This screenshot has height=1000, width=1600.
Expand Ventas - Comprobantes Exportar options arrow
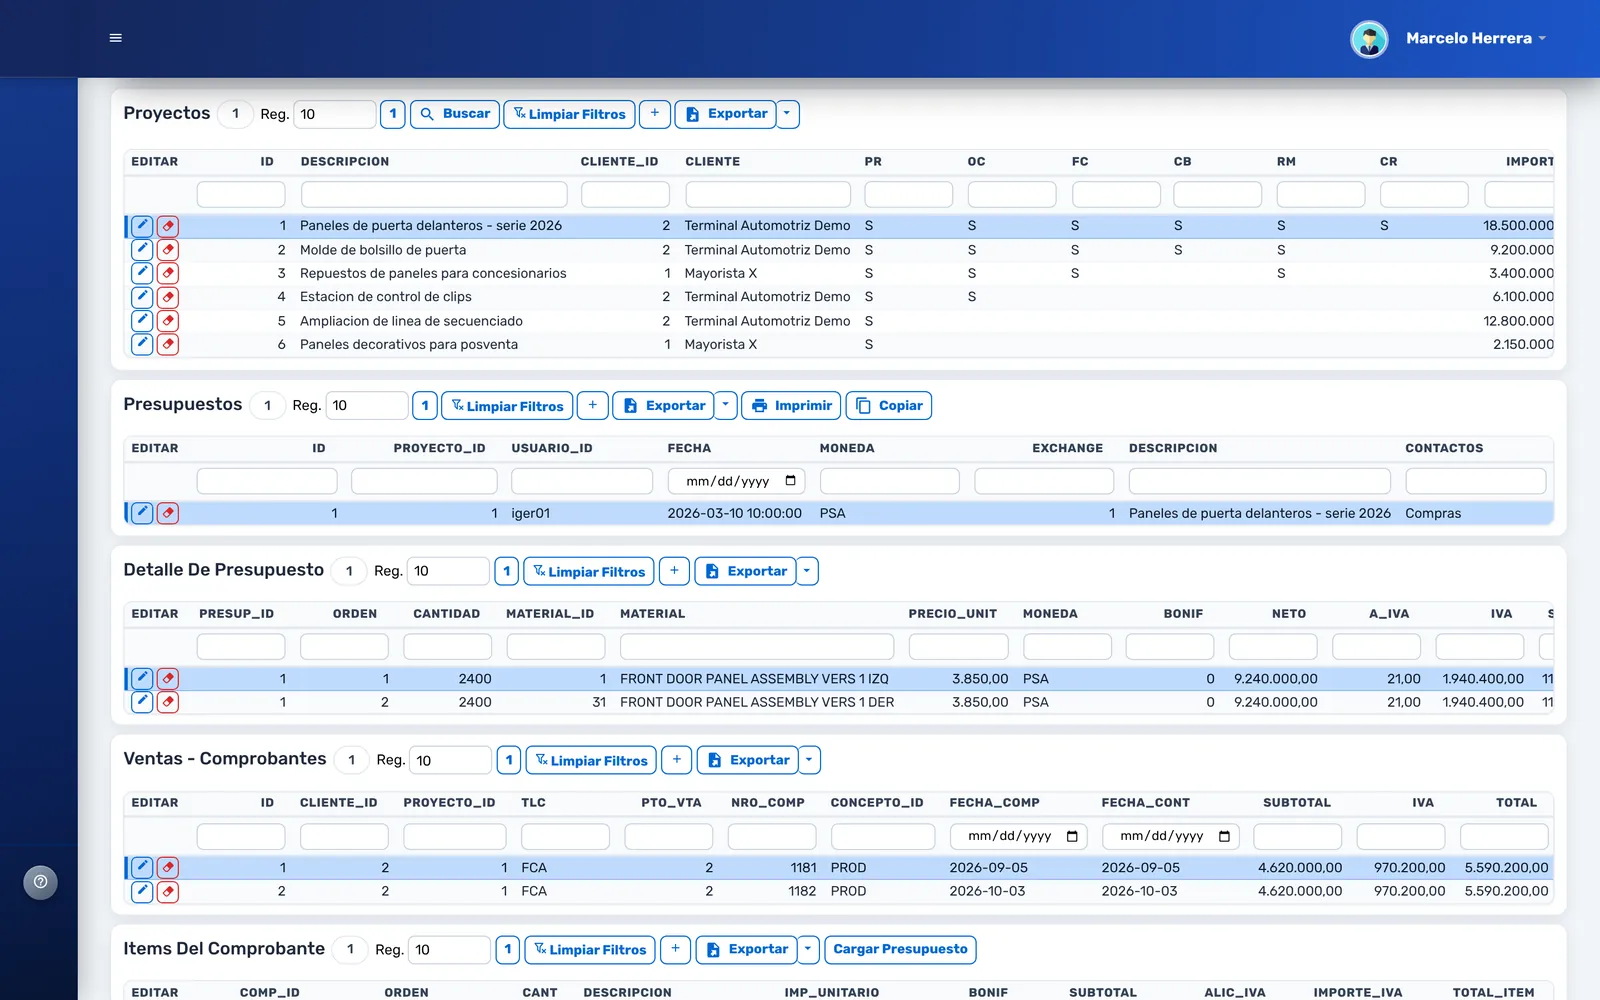pos(810,760)
